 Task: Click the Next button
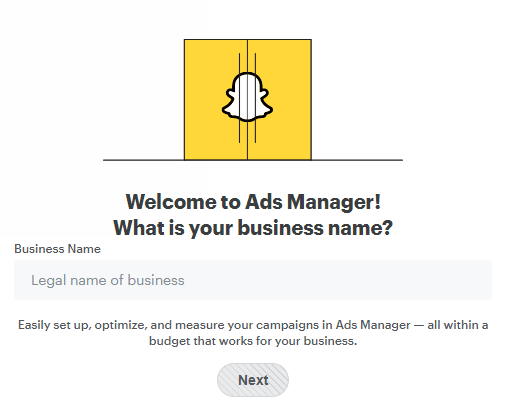coord(253,380)
